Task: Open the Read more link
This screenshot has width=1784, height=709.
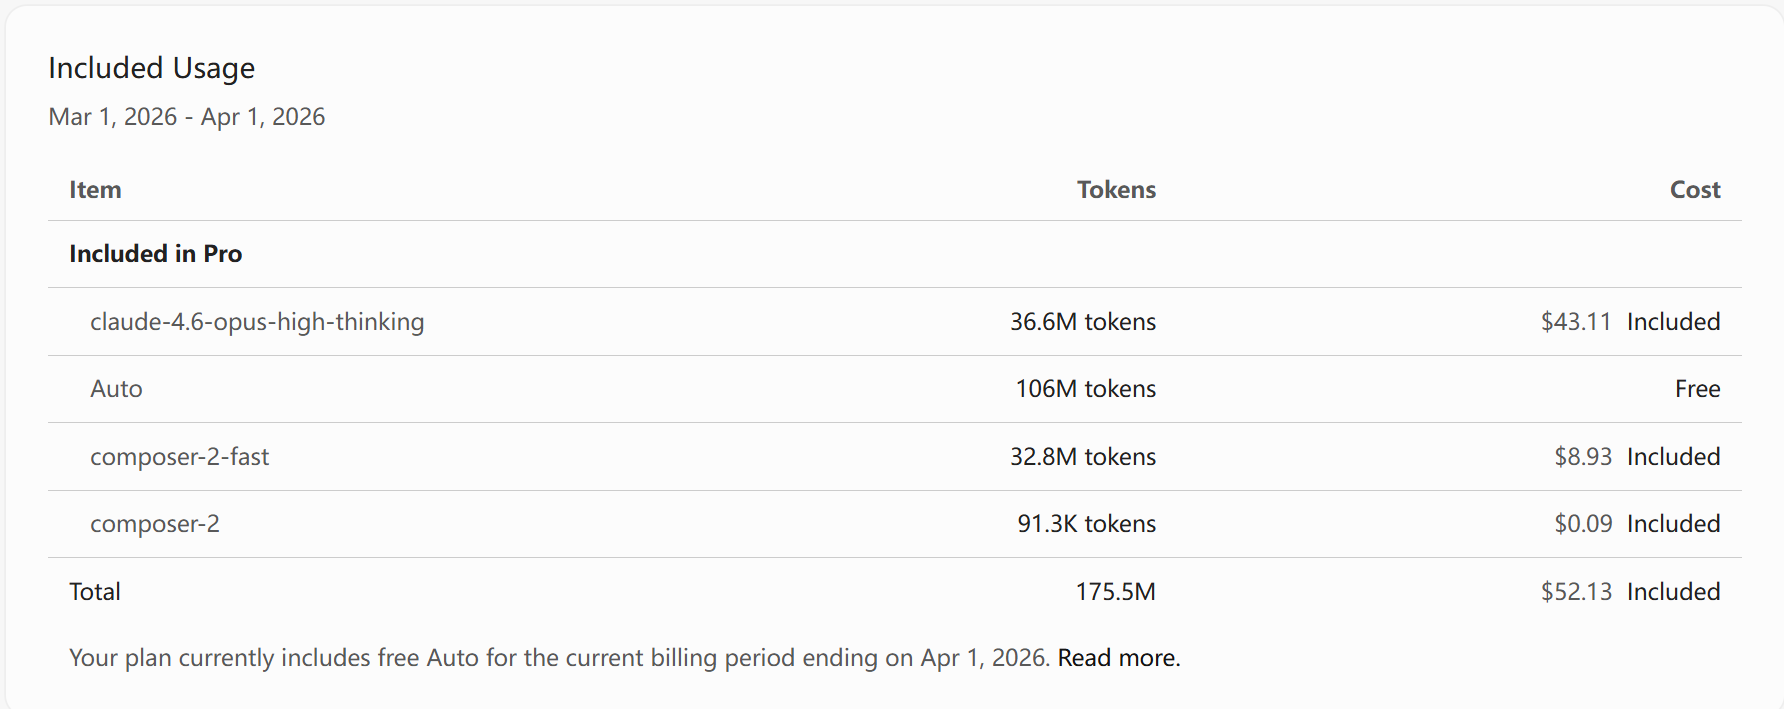Action: point(1118,658)
